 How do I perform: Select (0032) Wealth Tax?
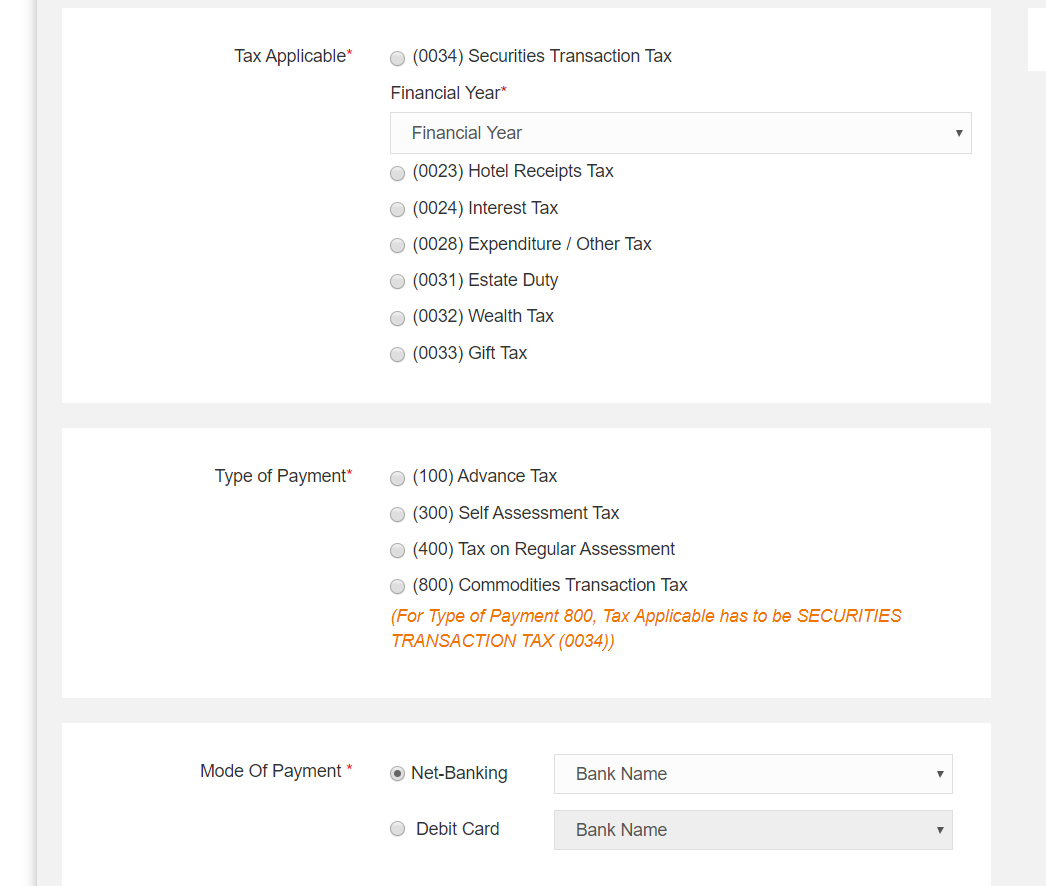tap(397, 318)
